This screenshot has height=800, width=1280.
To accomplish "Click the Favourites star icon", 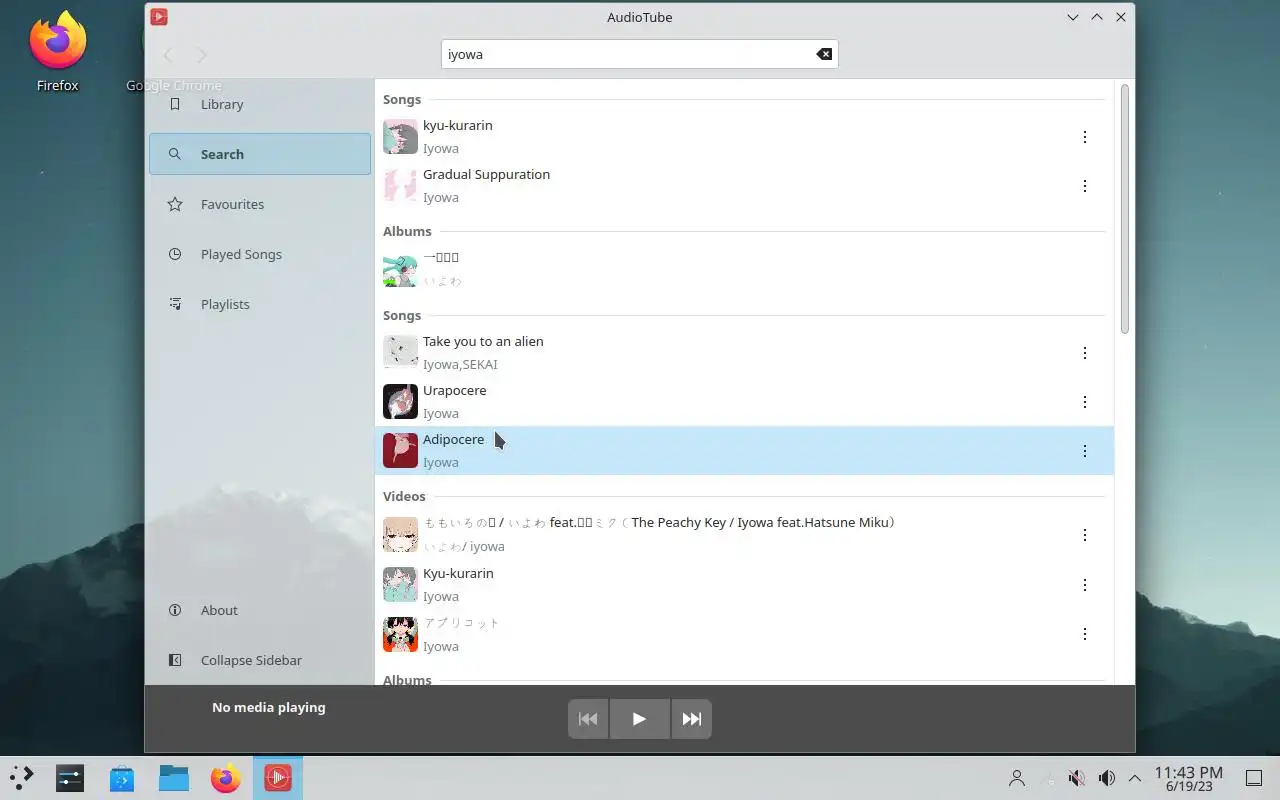I will 175,204.
